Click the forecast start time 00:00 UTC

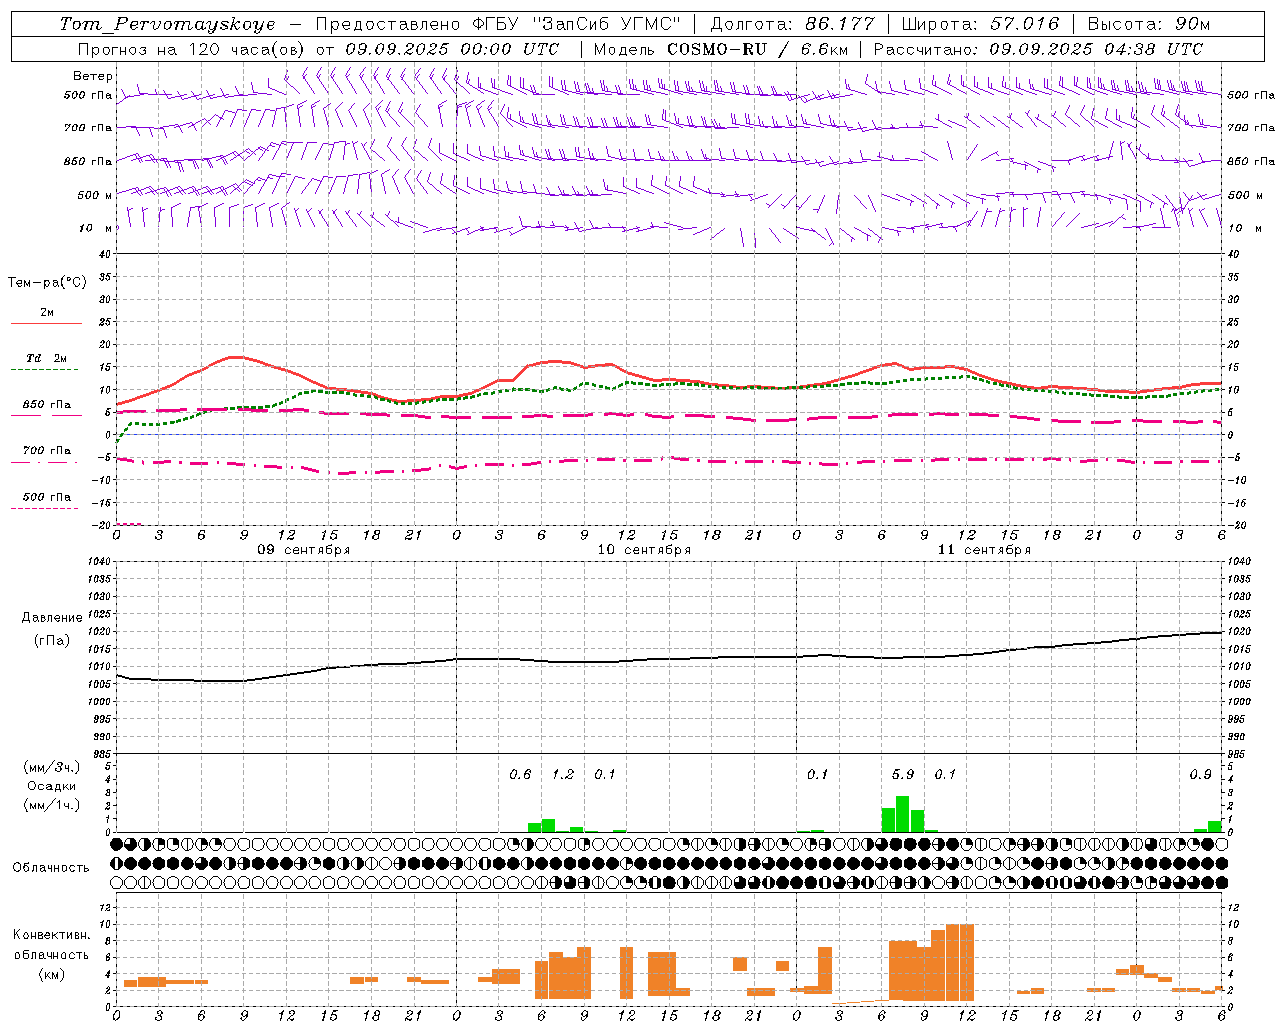[509, 49]
